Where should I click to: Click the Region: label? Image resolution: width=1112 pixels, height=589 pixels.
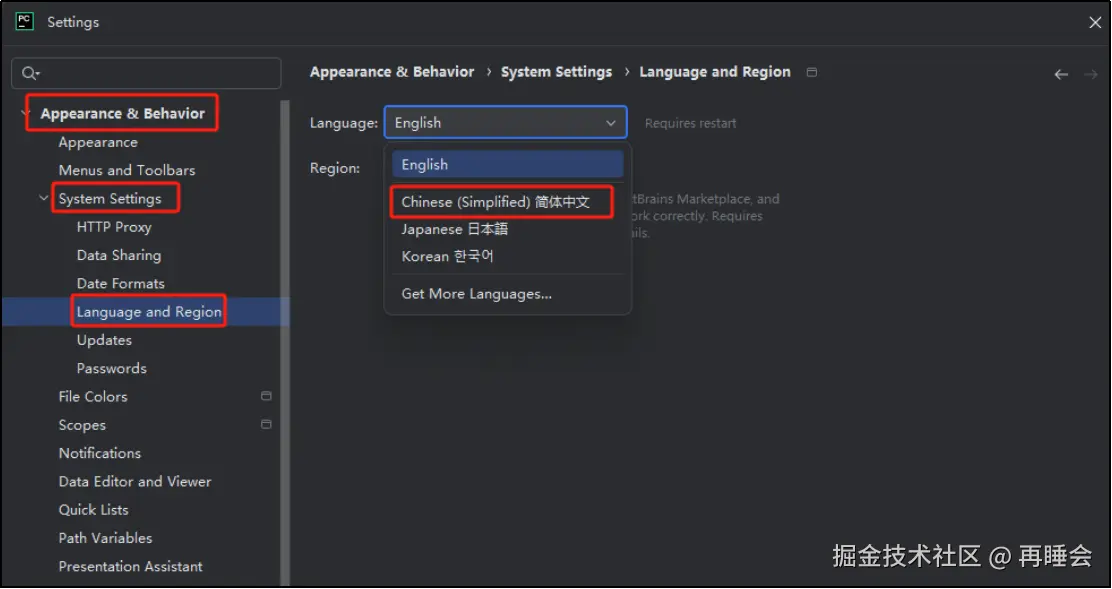click(x=335, y=168)
